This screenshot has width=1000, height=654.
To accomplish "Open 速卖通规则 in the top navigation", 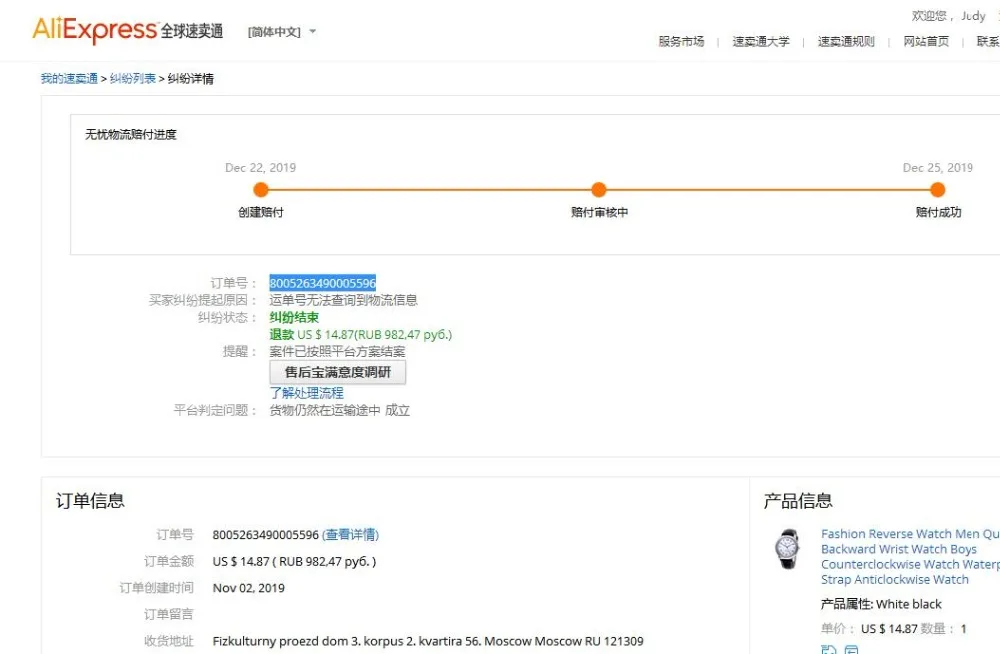I will [x=846, y=41].
